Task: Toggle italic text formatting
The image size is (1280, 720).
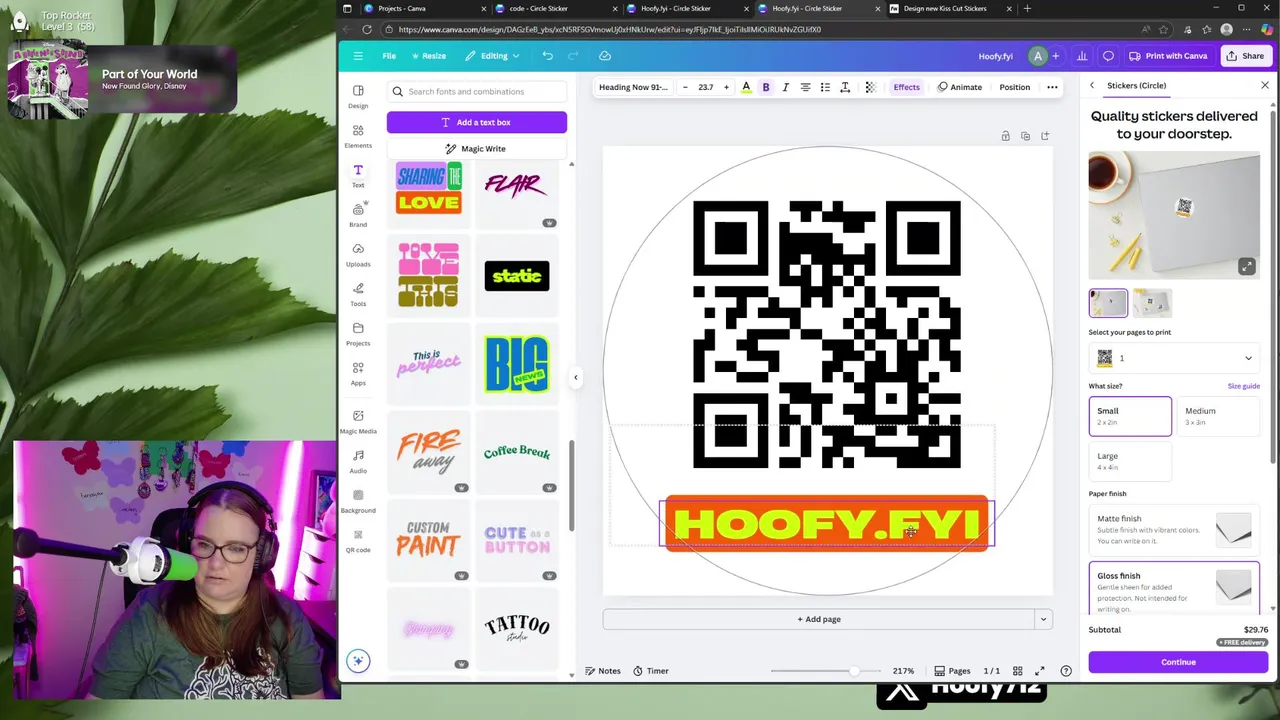Action: pyautogui.click(x=785, y=87)
